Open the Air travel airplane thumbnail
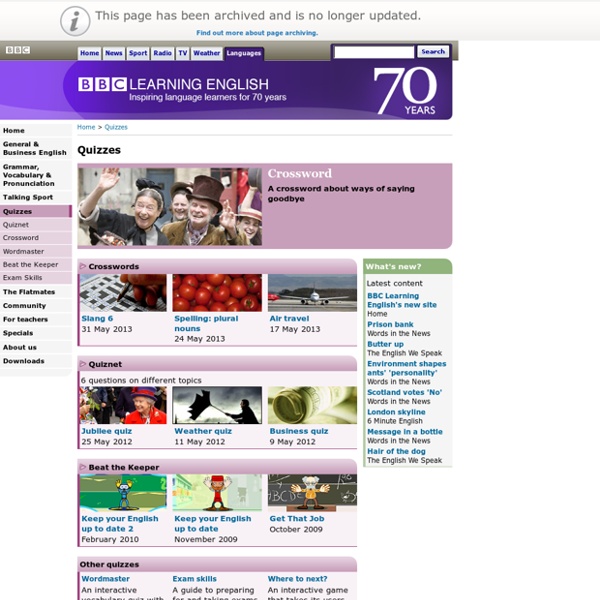The height and width of the screenshot is (600, 600). tap(311, 293)
